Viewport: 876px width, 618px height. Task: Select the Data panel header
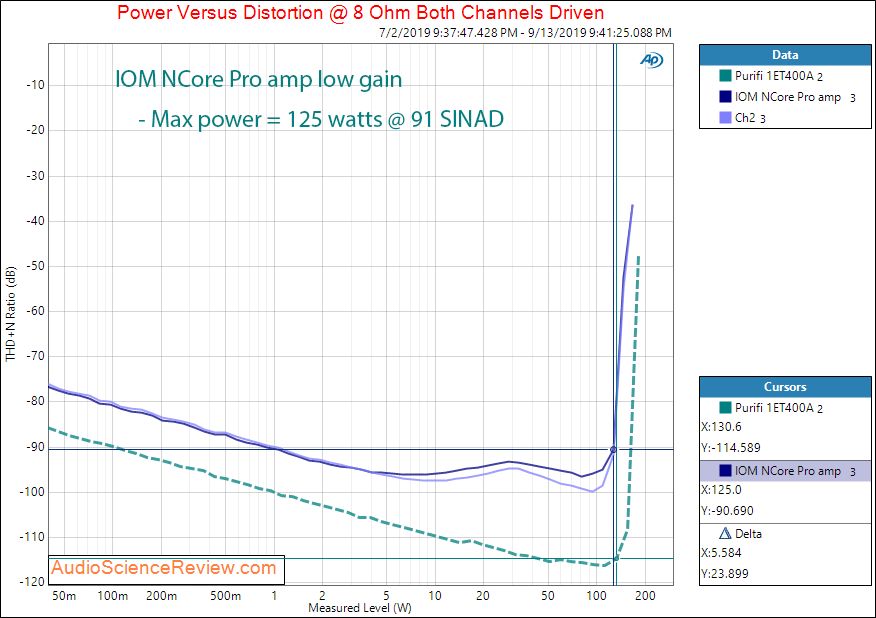pos(785,55)
